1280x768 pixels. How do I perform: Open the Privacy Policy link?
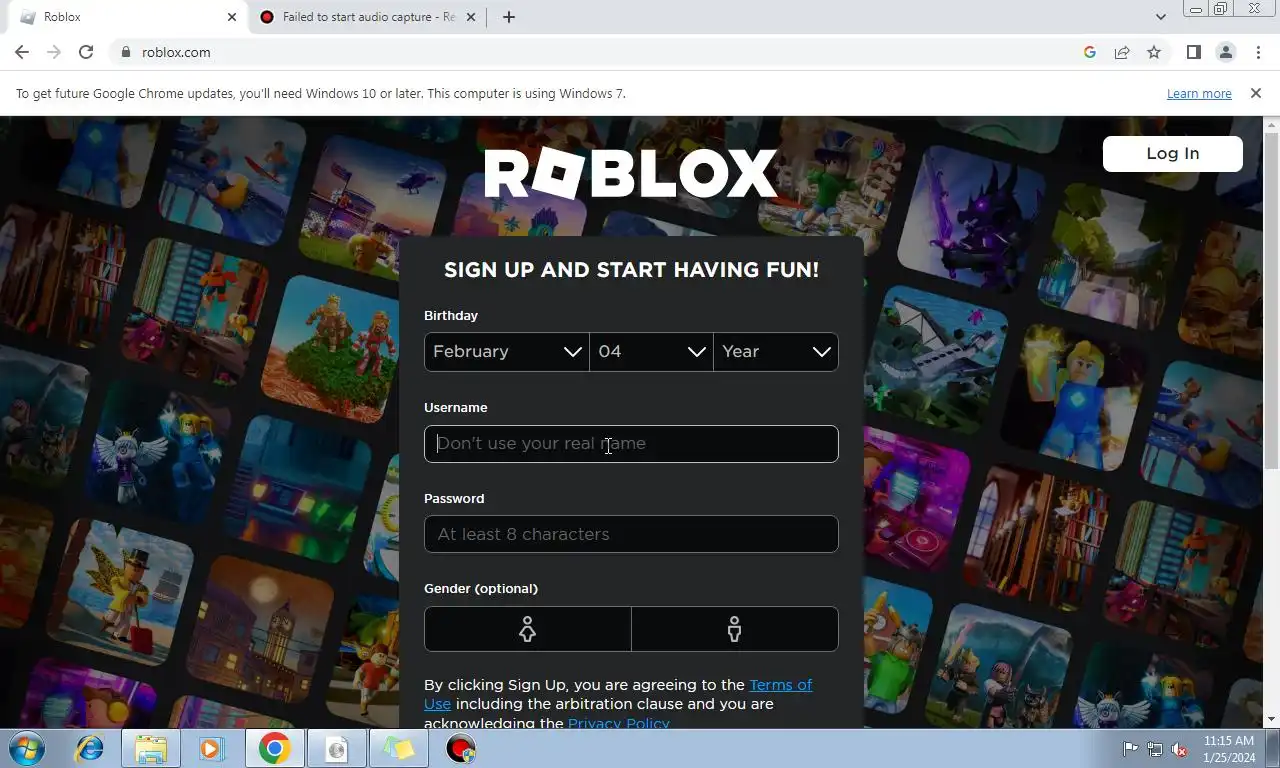[x=619, y=723]
